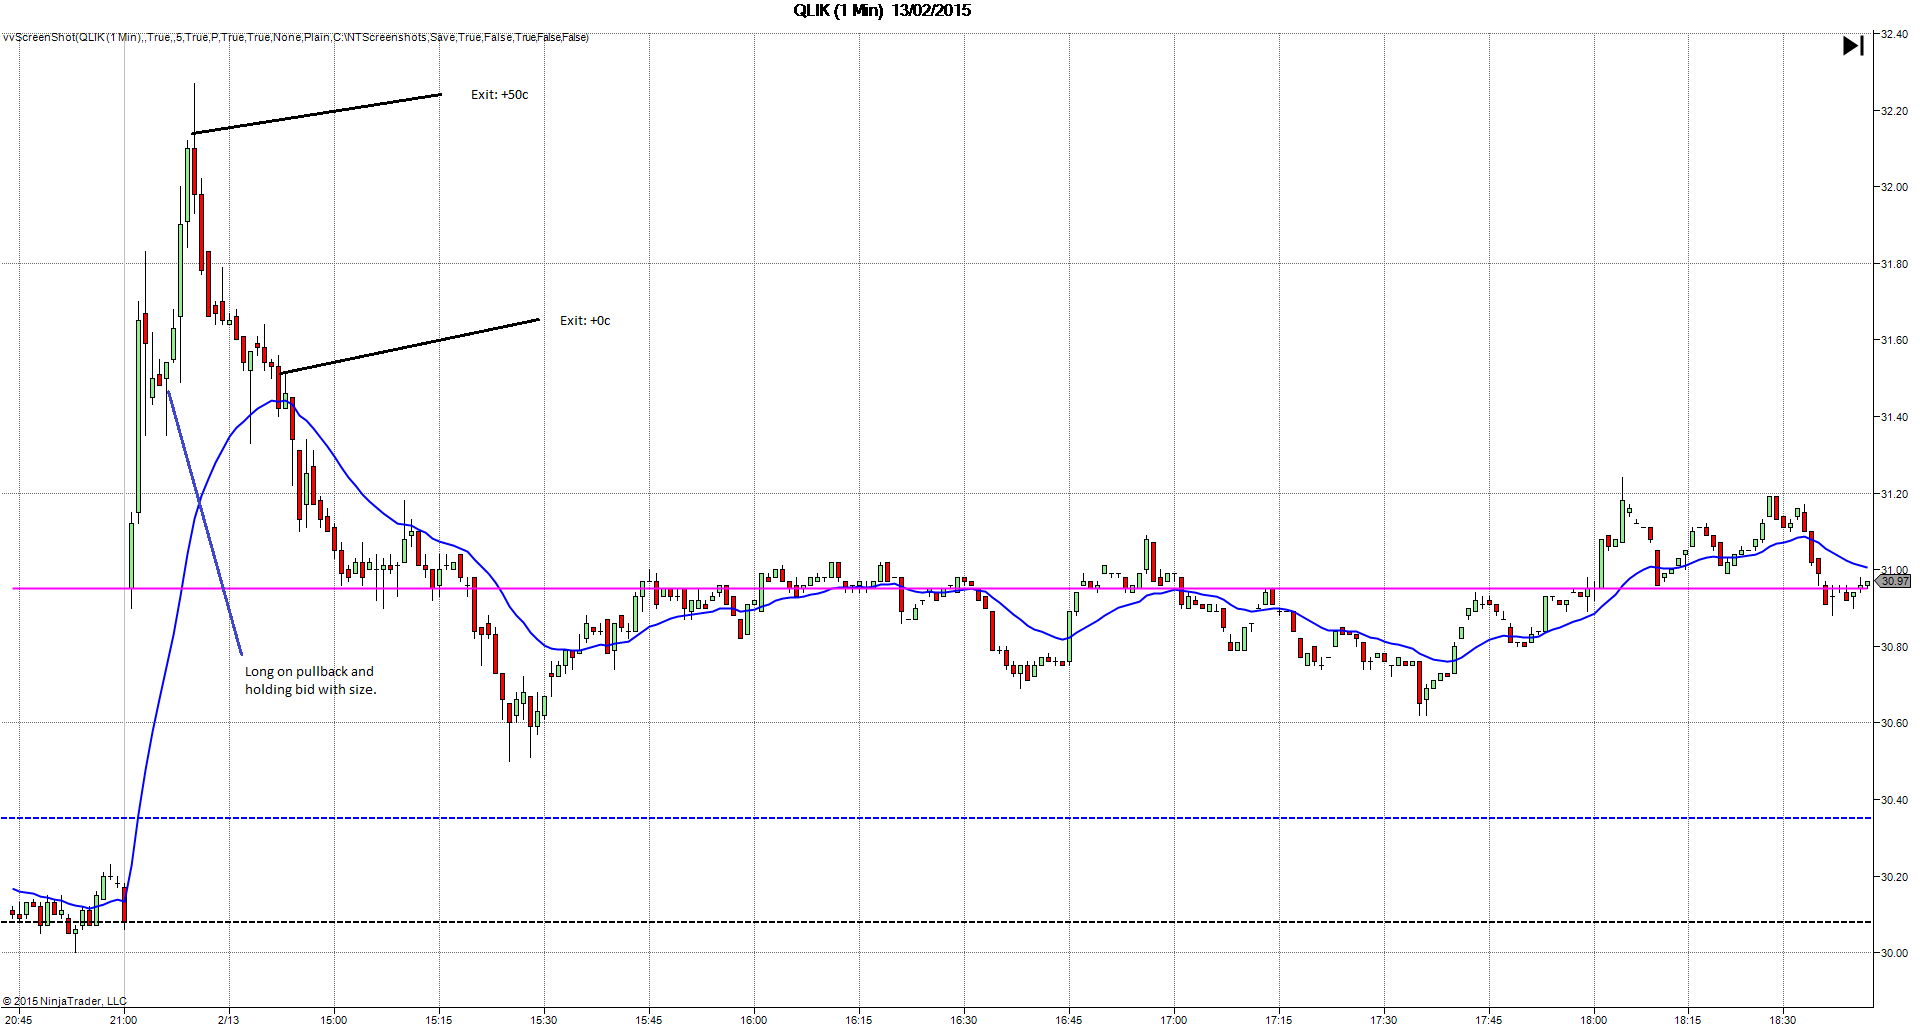
Task: Click the chart title QLIK (1 Min) 13/02/2015
Action: pyautogui.click(x=882, y=11)
